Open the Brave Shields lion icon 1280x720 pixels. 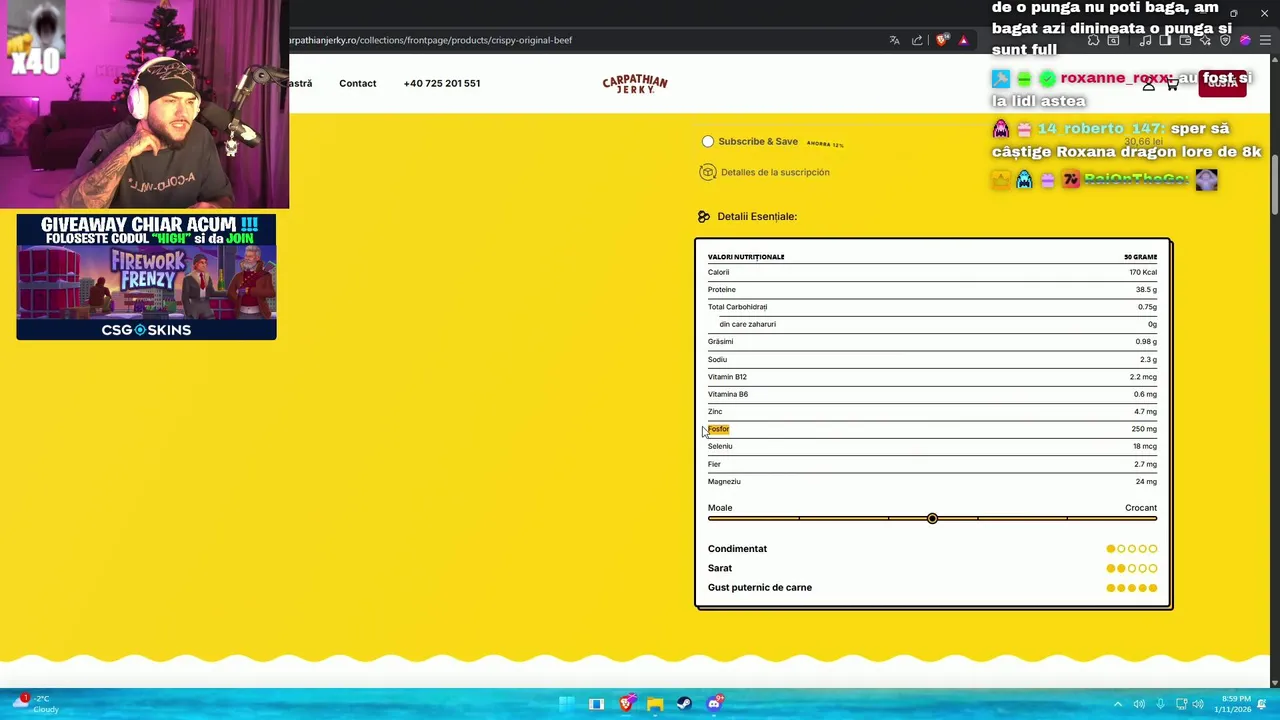pos(941,40)
